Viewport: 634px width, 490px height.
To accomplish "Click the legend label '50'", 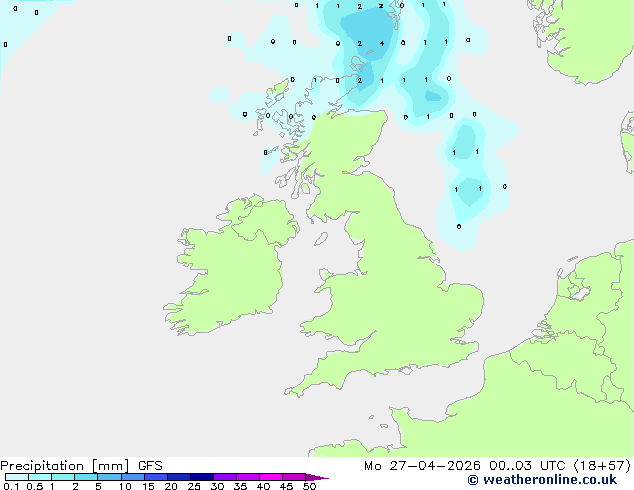I will [x=310, y=486].
